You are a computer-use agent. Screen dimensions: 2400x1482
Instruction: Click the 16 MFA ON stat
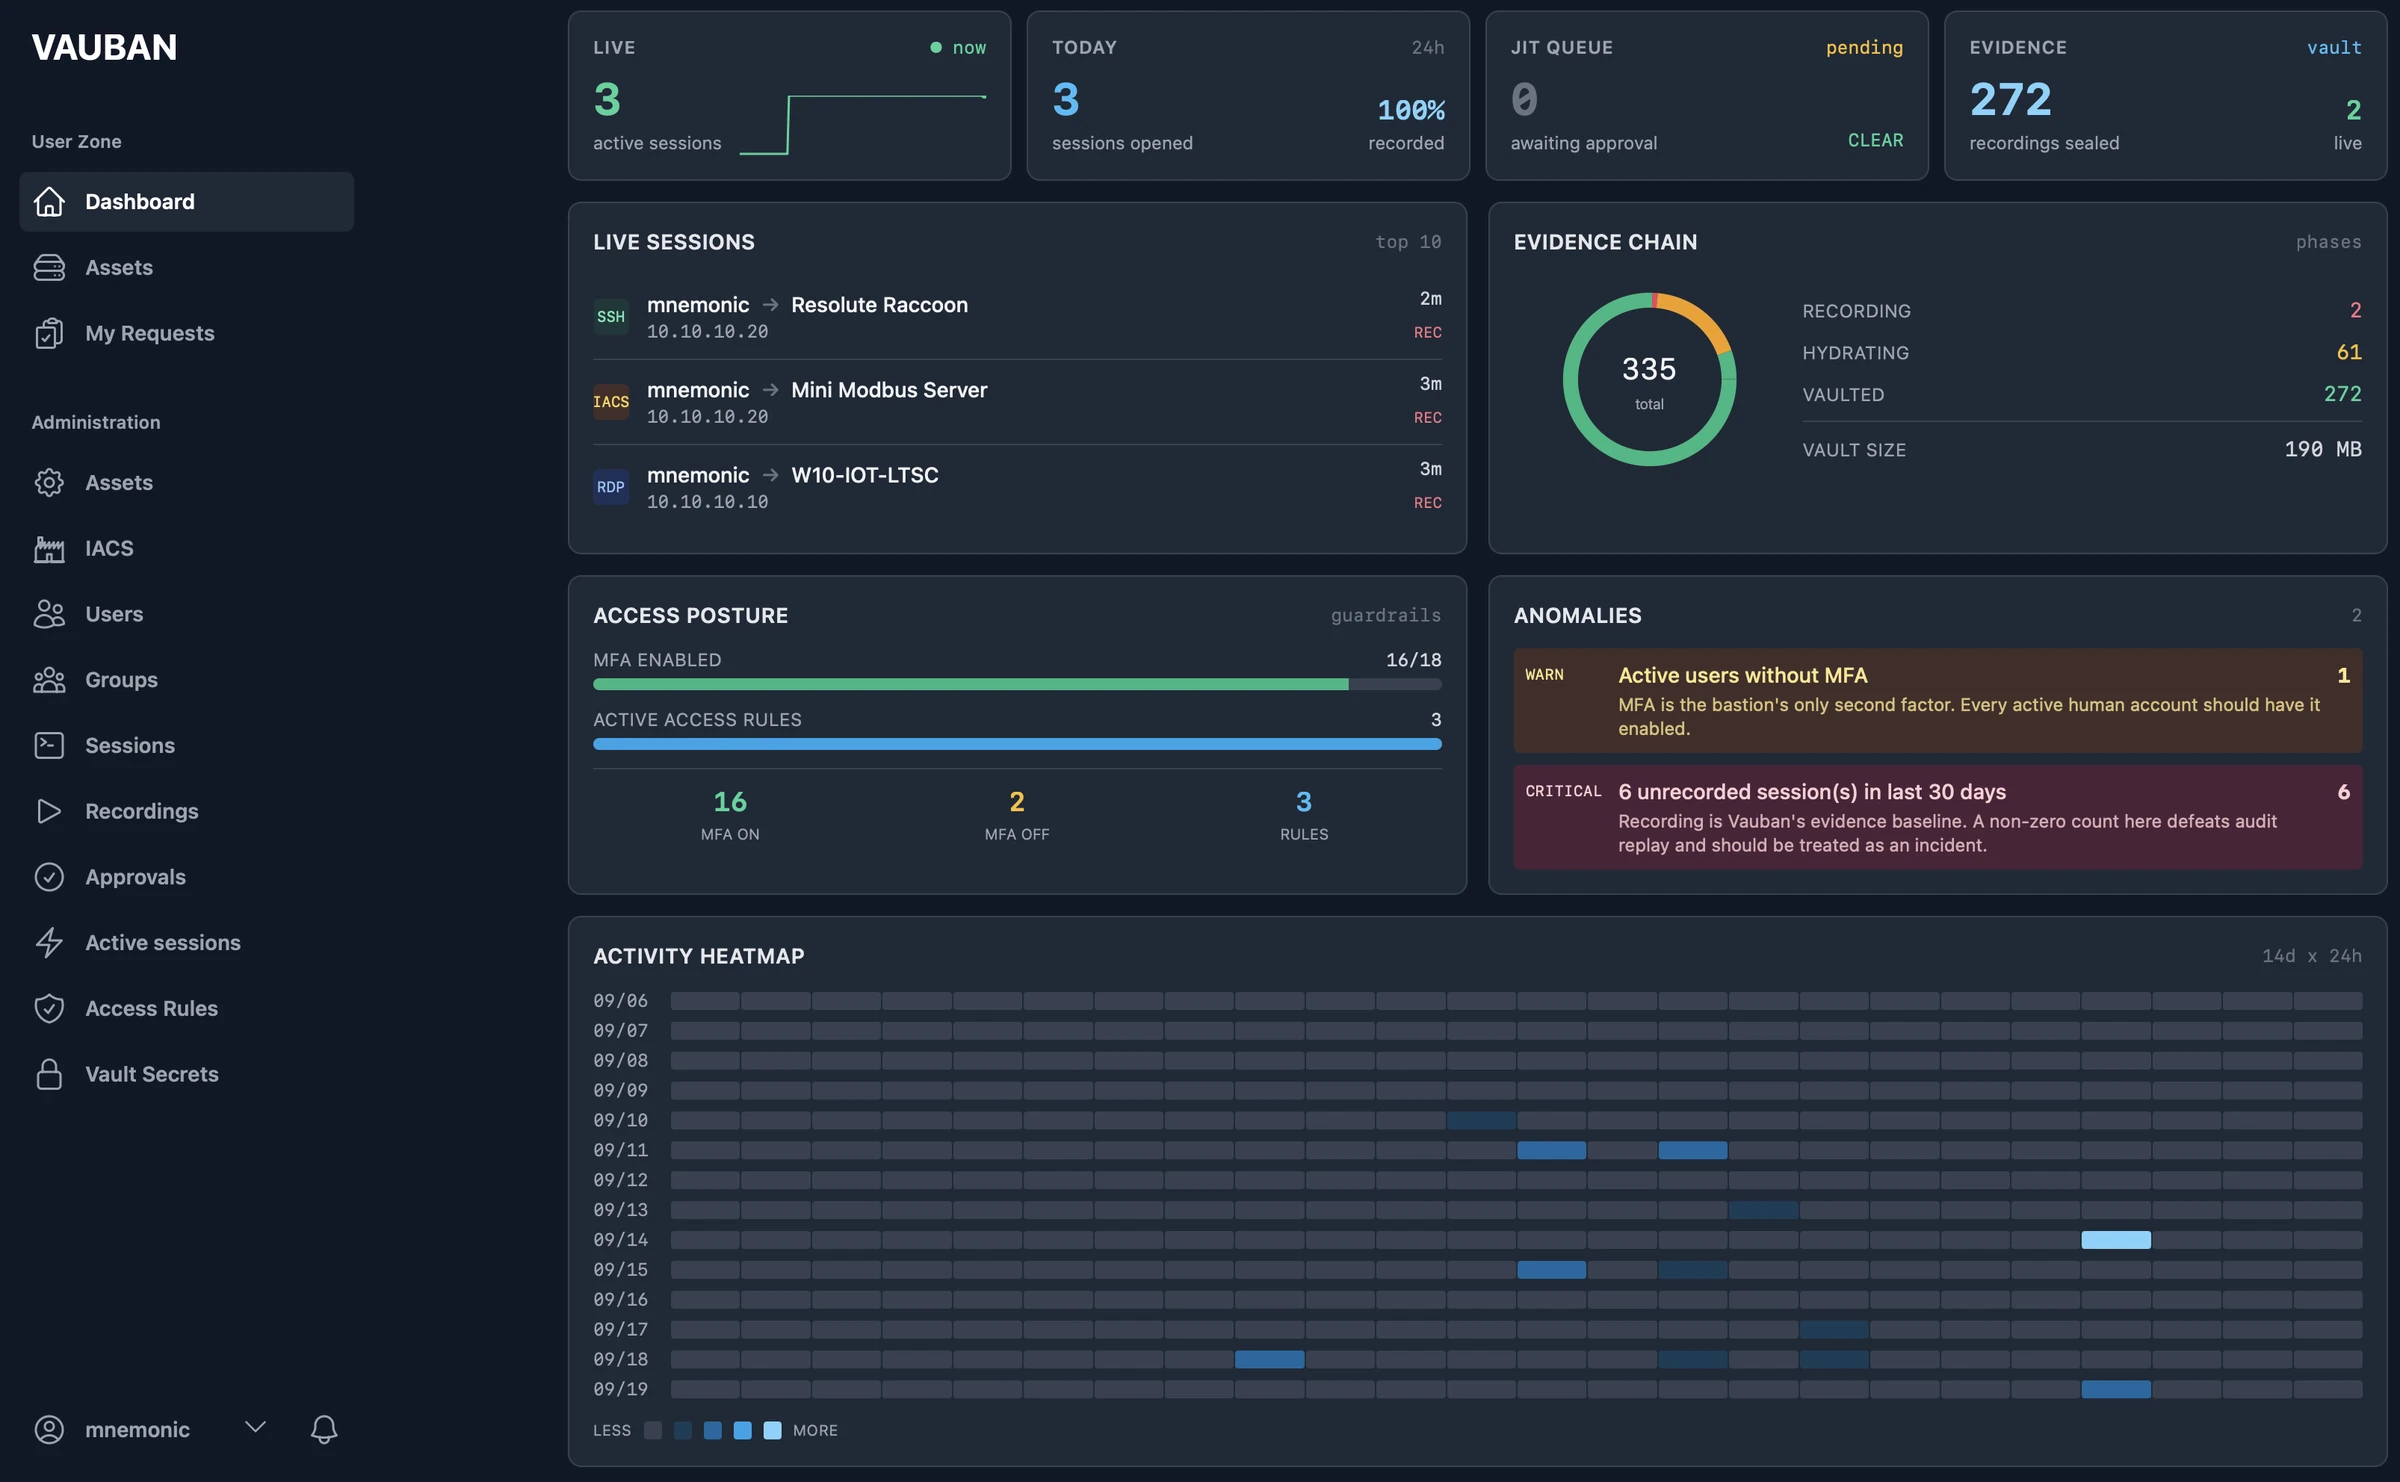(730, 816)
